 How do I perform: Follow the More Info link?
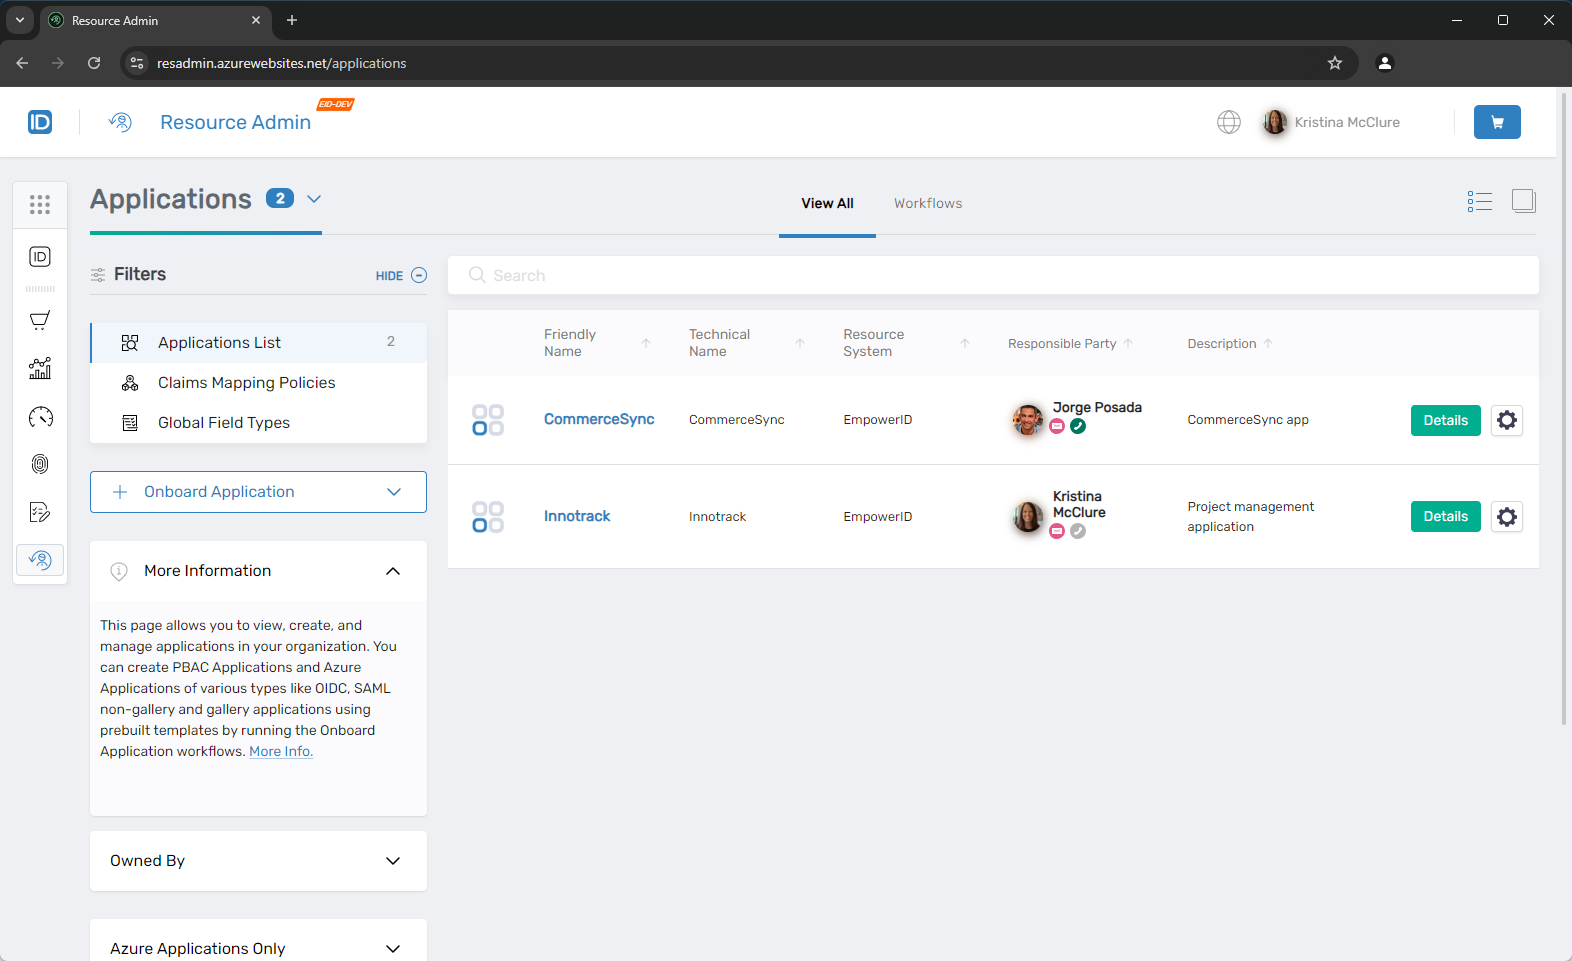(x=281, y=752)
